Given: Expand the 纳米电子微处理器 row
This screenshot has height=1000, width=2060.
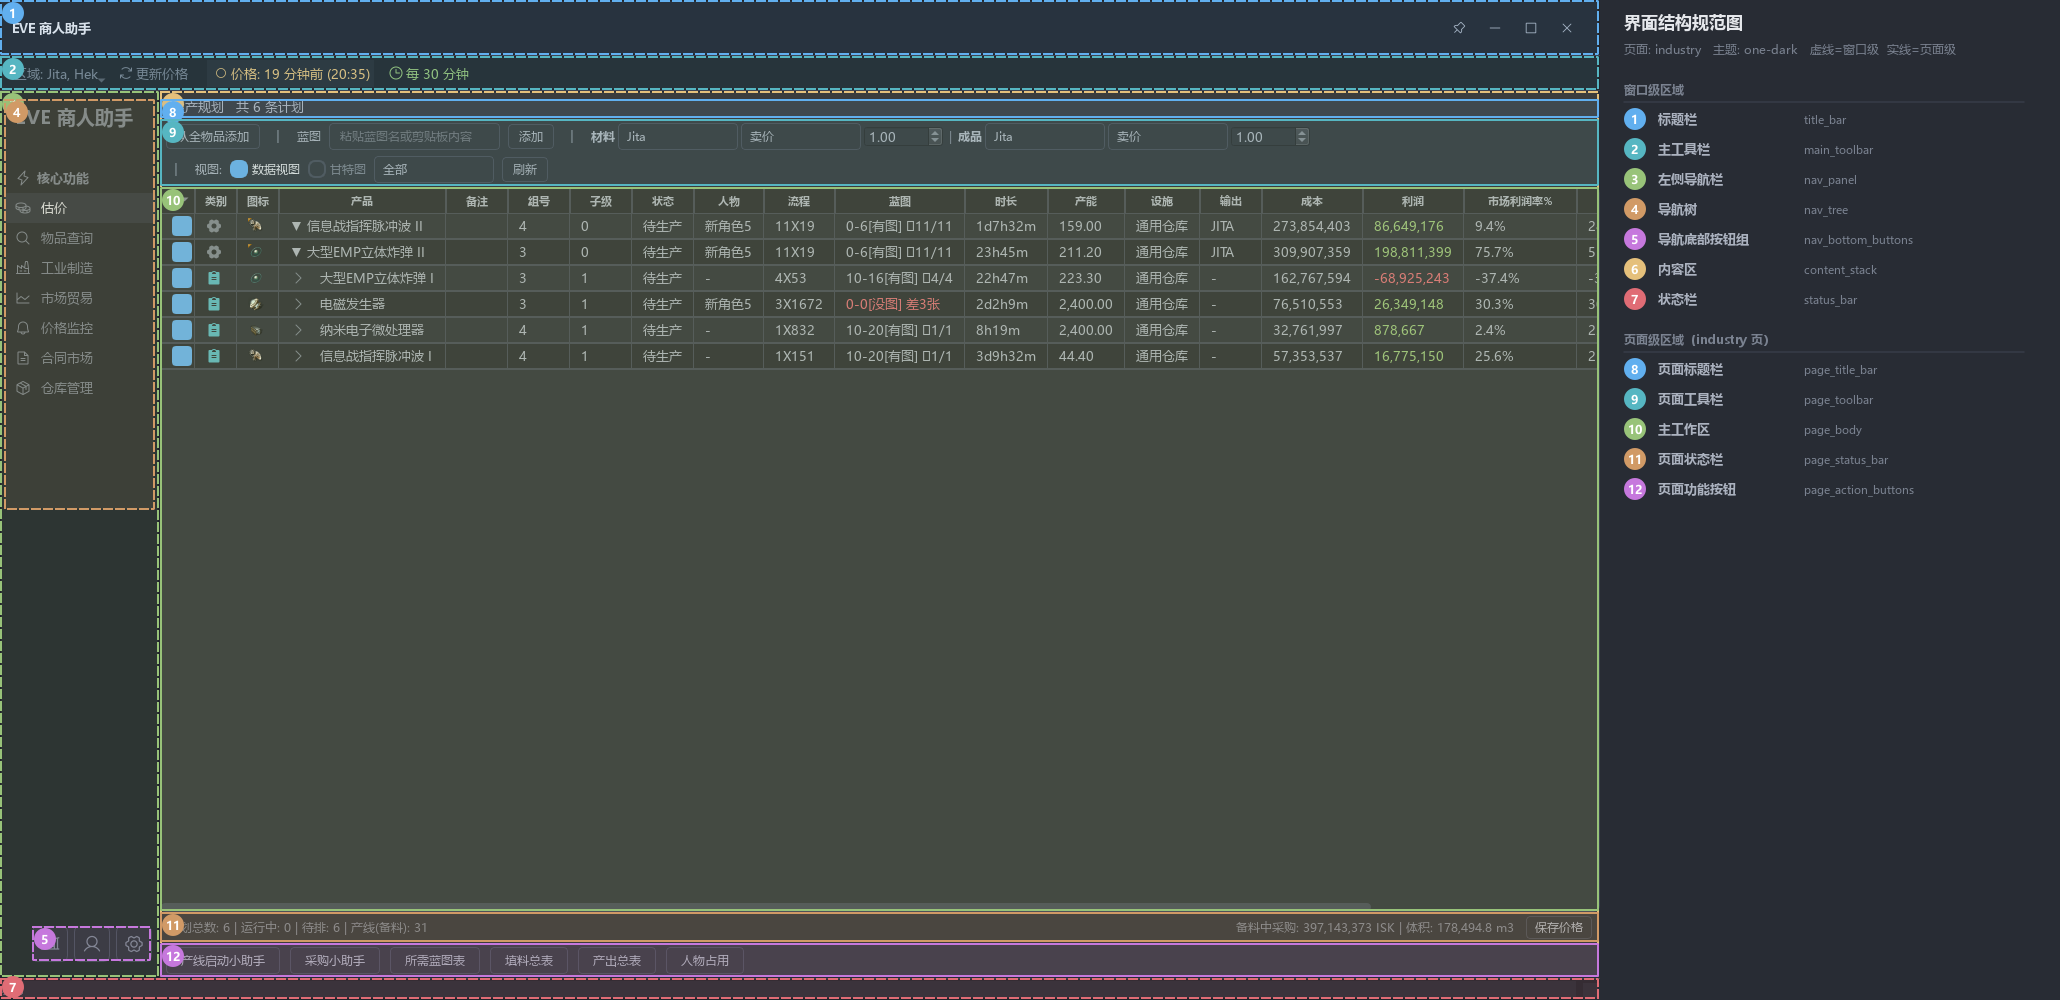Looking at the screenshot, I should point(298,330).
